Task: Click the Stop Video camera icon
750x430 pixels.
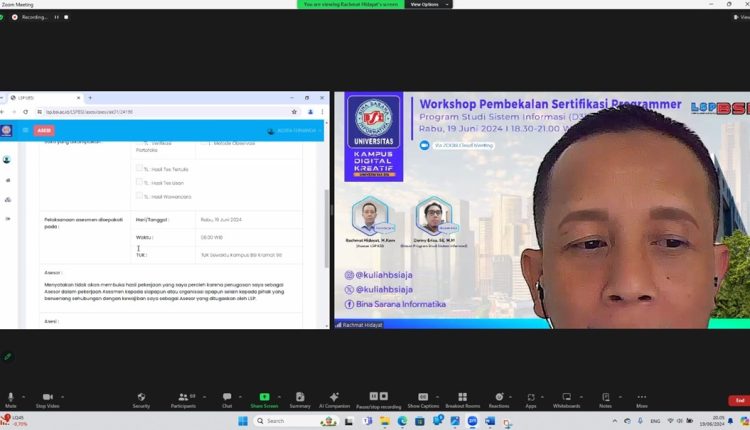Action: pyautogui.click(x=47, y=397)
